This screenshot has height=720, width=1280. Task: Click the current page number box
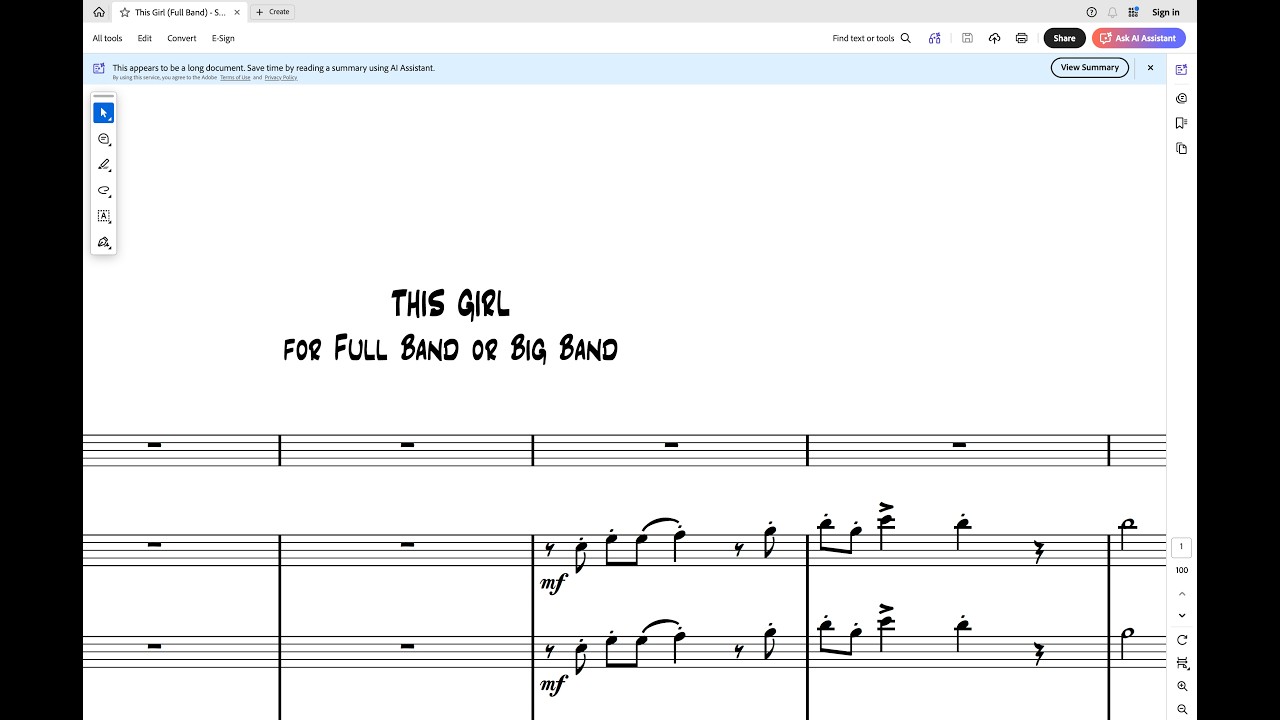tap(1181, 547)
